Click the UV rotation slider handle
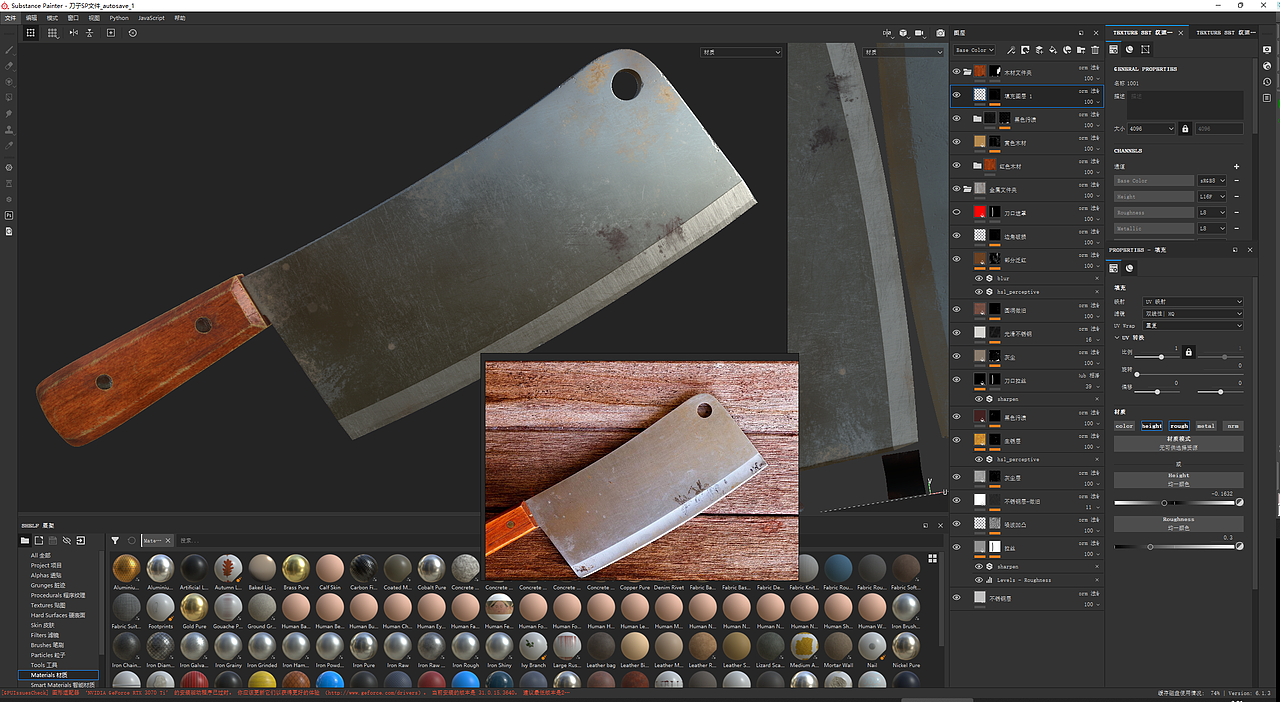The image size is (1280, 702). click(1137, 374)
